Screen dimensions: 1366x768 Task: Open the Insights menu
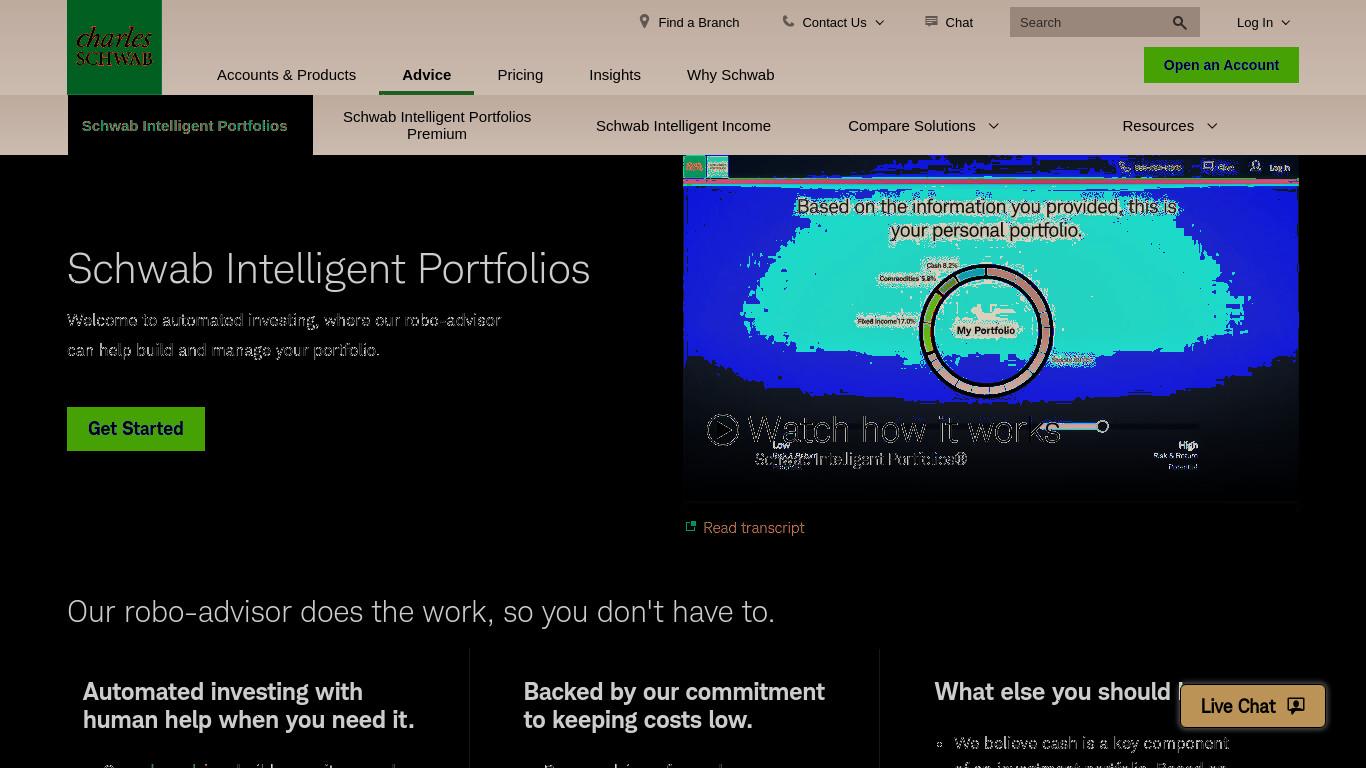click(x=615, y=74)
